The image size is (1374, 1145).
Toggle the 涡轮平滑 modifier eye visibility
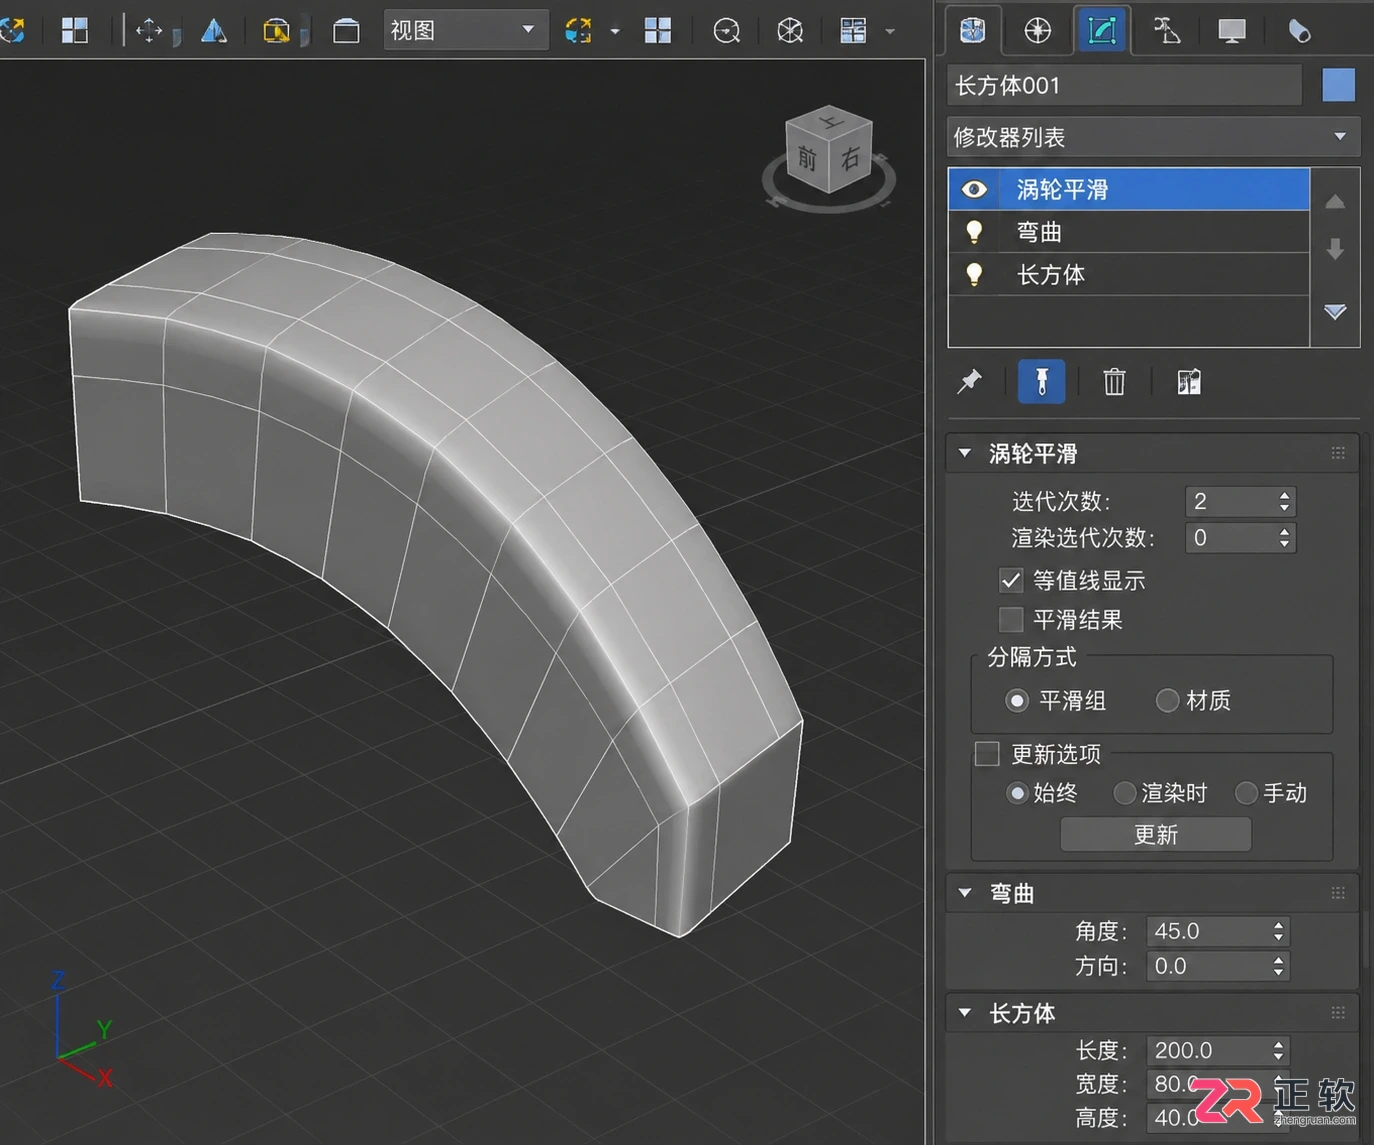[x=974, y=189]
